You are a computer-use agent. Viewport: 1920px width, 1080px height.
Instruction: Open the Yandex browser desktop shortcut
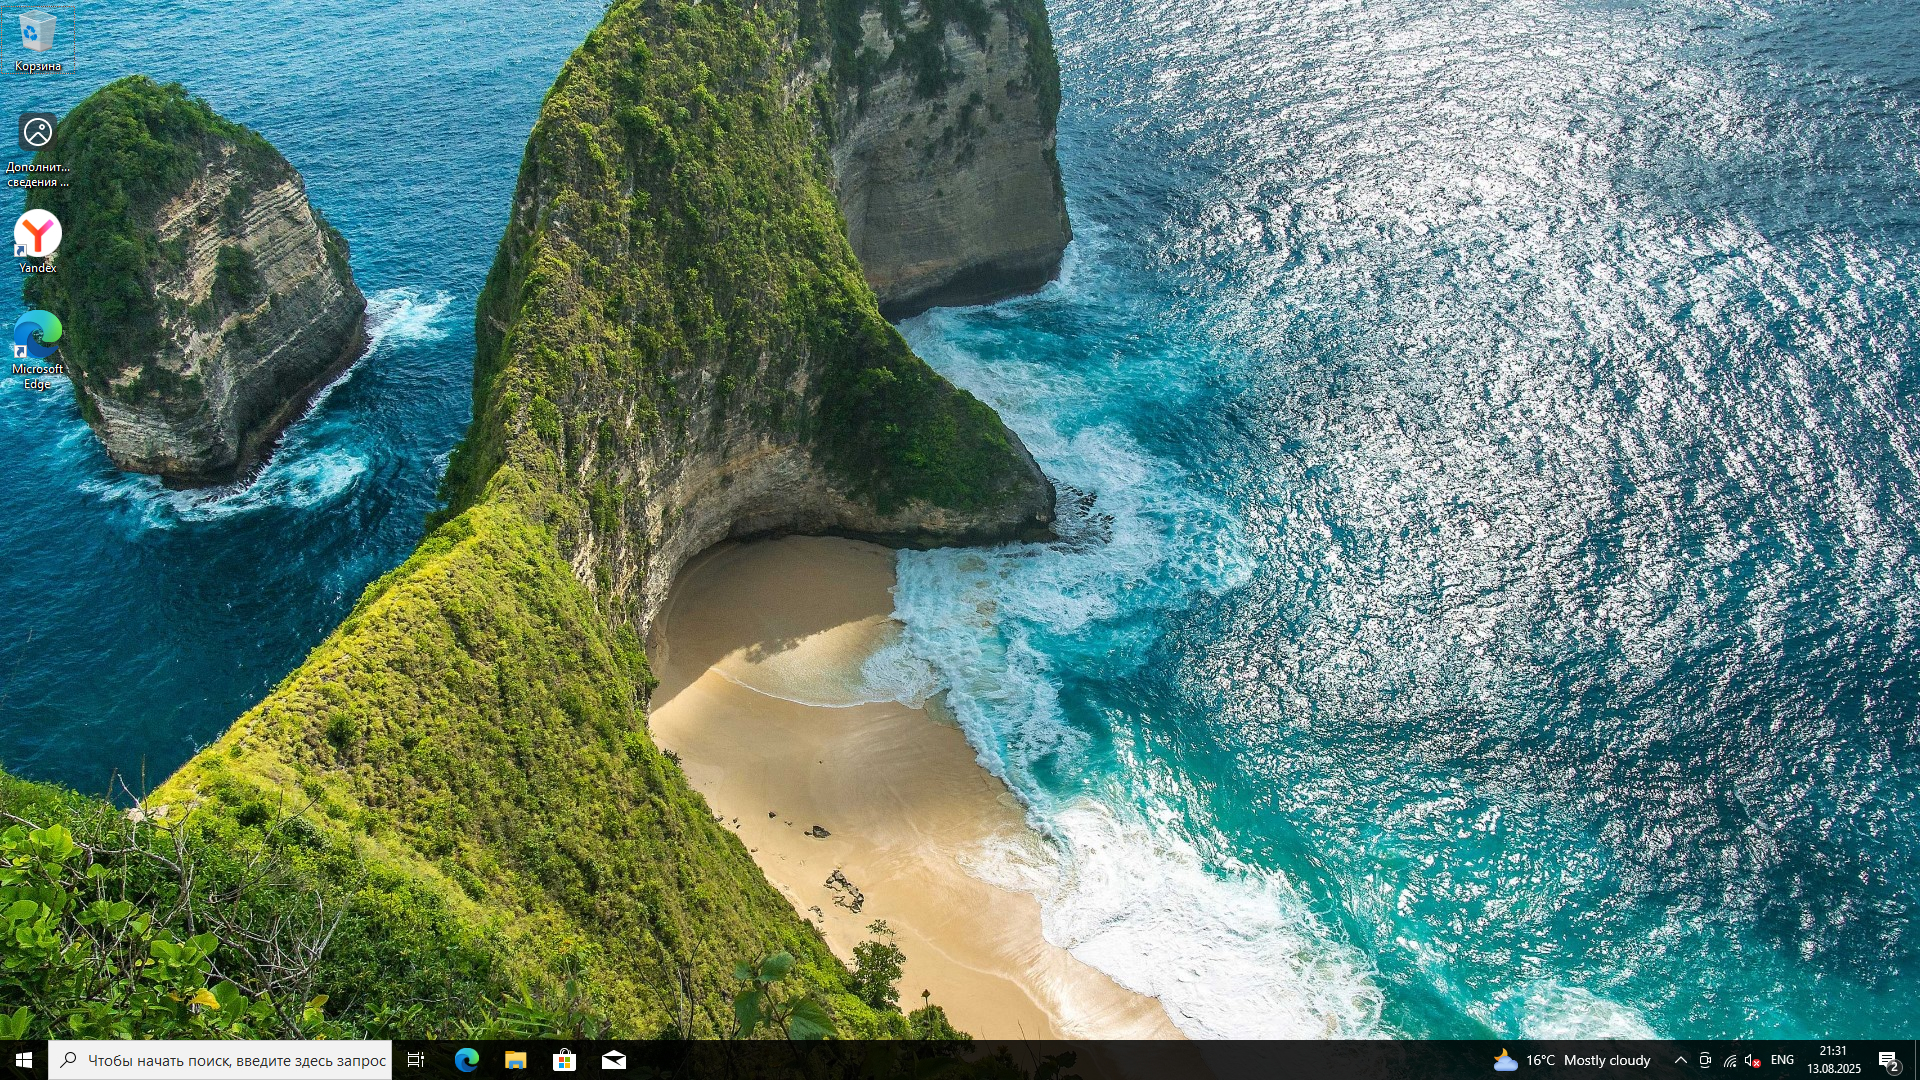click(x=36, y=240)
